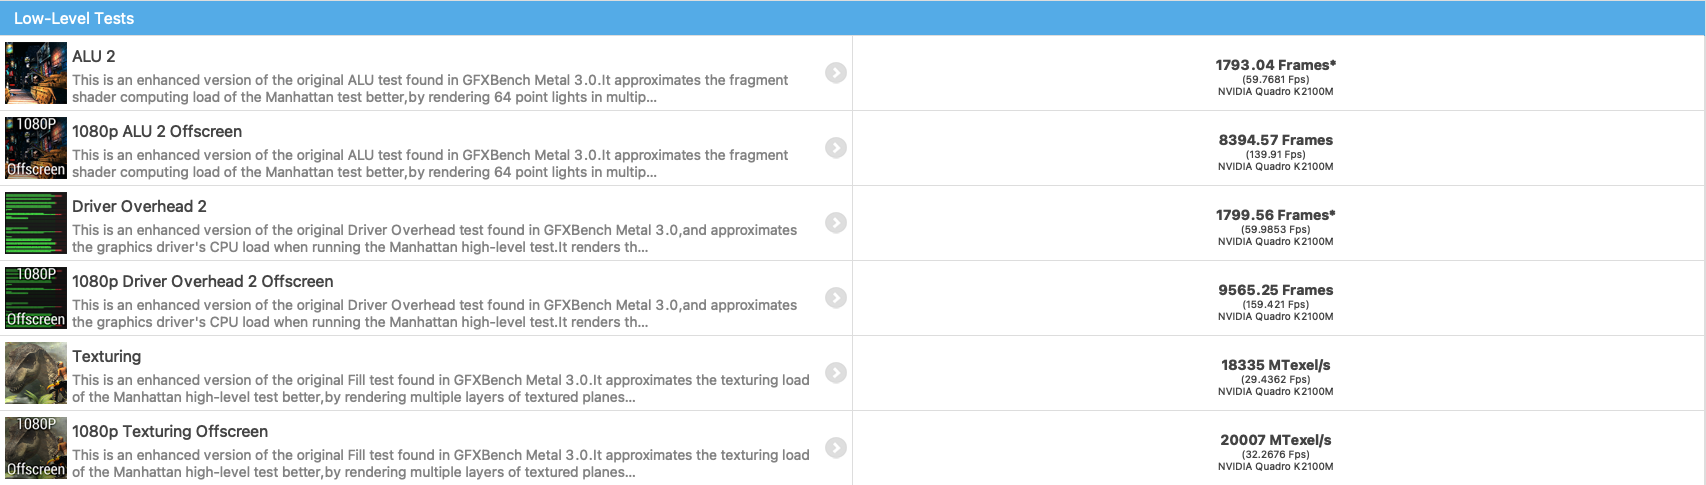The image size is (1706, 485).
Task: Click the 1080p Texturing Offscreen thumbnail
Action: pos(36,448)
